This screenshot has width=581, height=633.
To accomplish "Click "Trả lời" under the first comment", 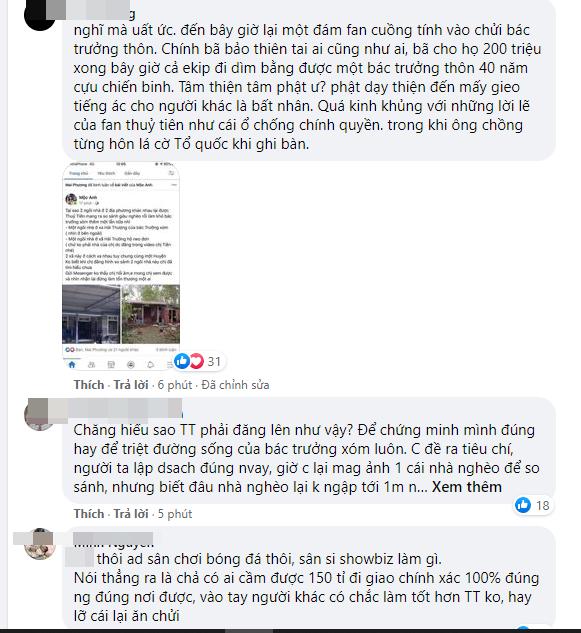I will [131, 385].
